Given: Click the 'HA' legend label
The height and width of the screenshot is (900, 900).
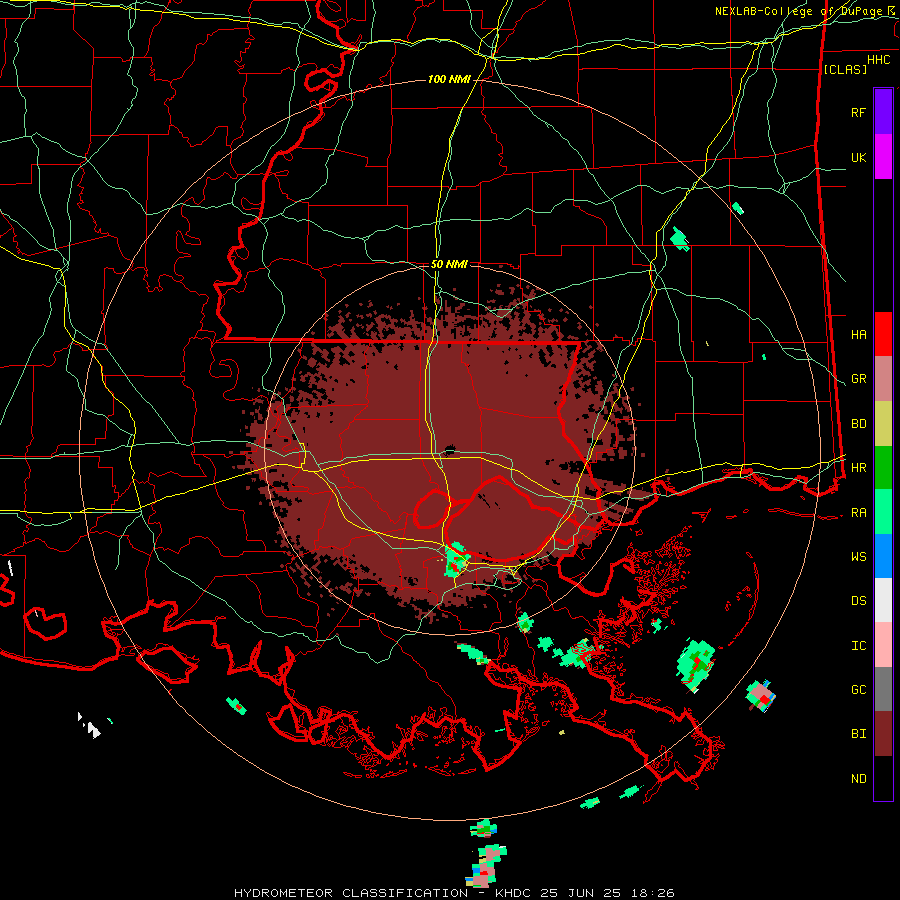Looking at the screenshot, I should pos(858,335).
